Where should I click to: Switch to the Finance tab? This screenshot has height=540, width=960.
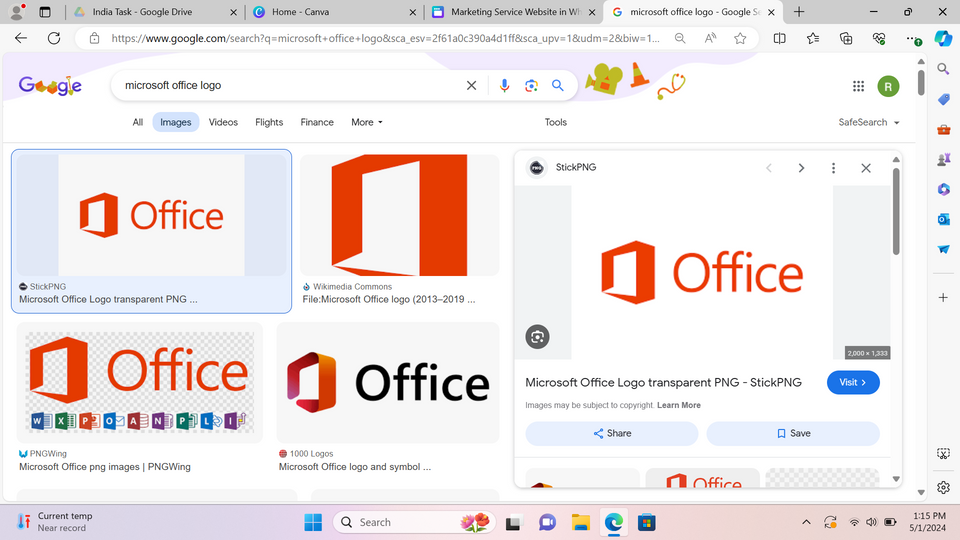click(317, 122)
